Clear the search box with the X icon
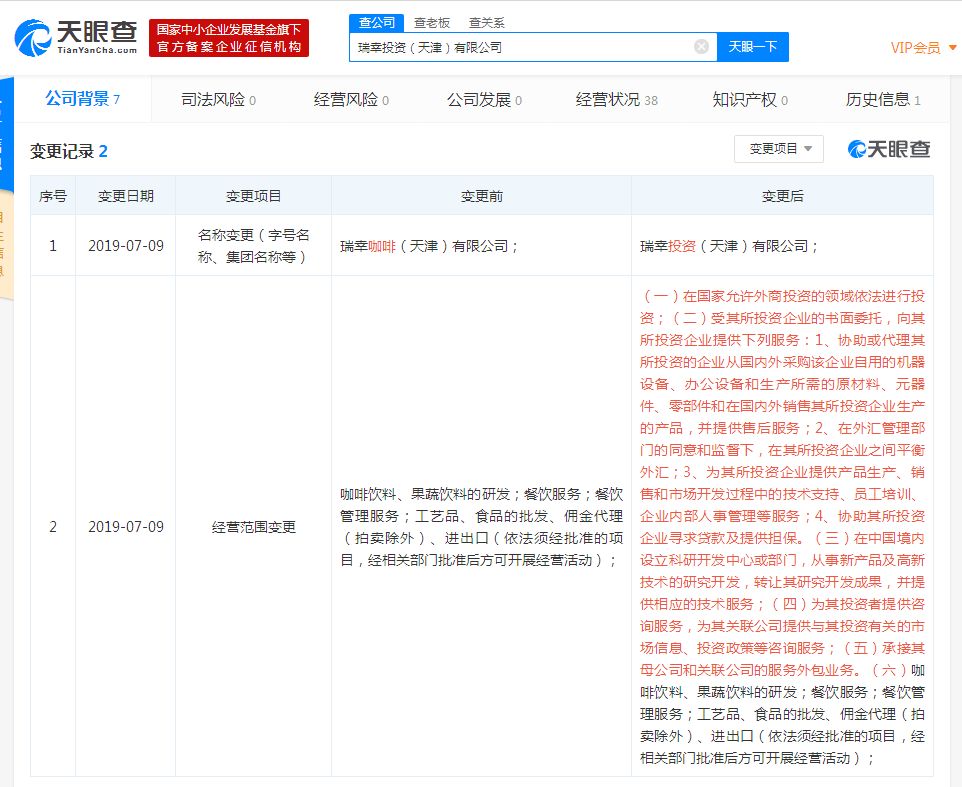962x787 pixels. pyautogui.click(x=701, y=47)
